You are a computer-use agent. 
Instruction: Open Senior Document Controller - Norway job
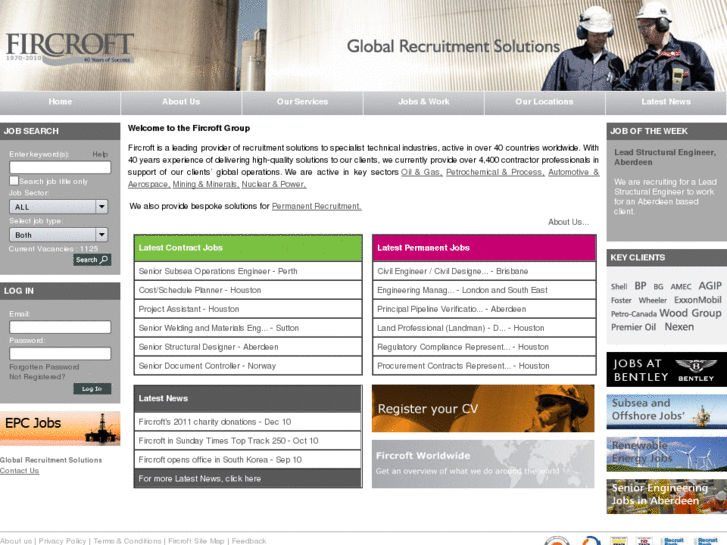coord(248,365)
